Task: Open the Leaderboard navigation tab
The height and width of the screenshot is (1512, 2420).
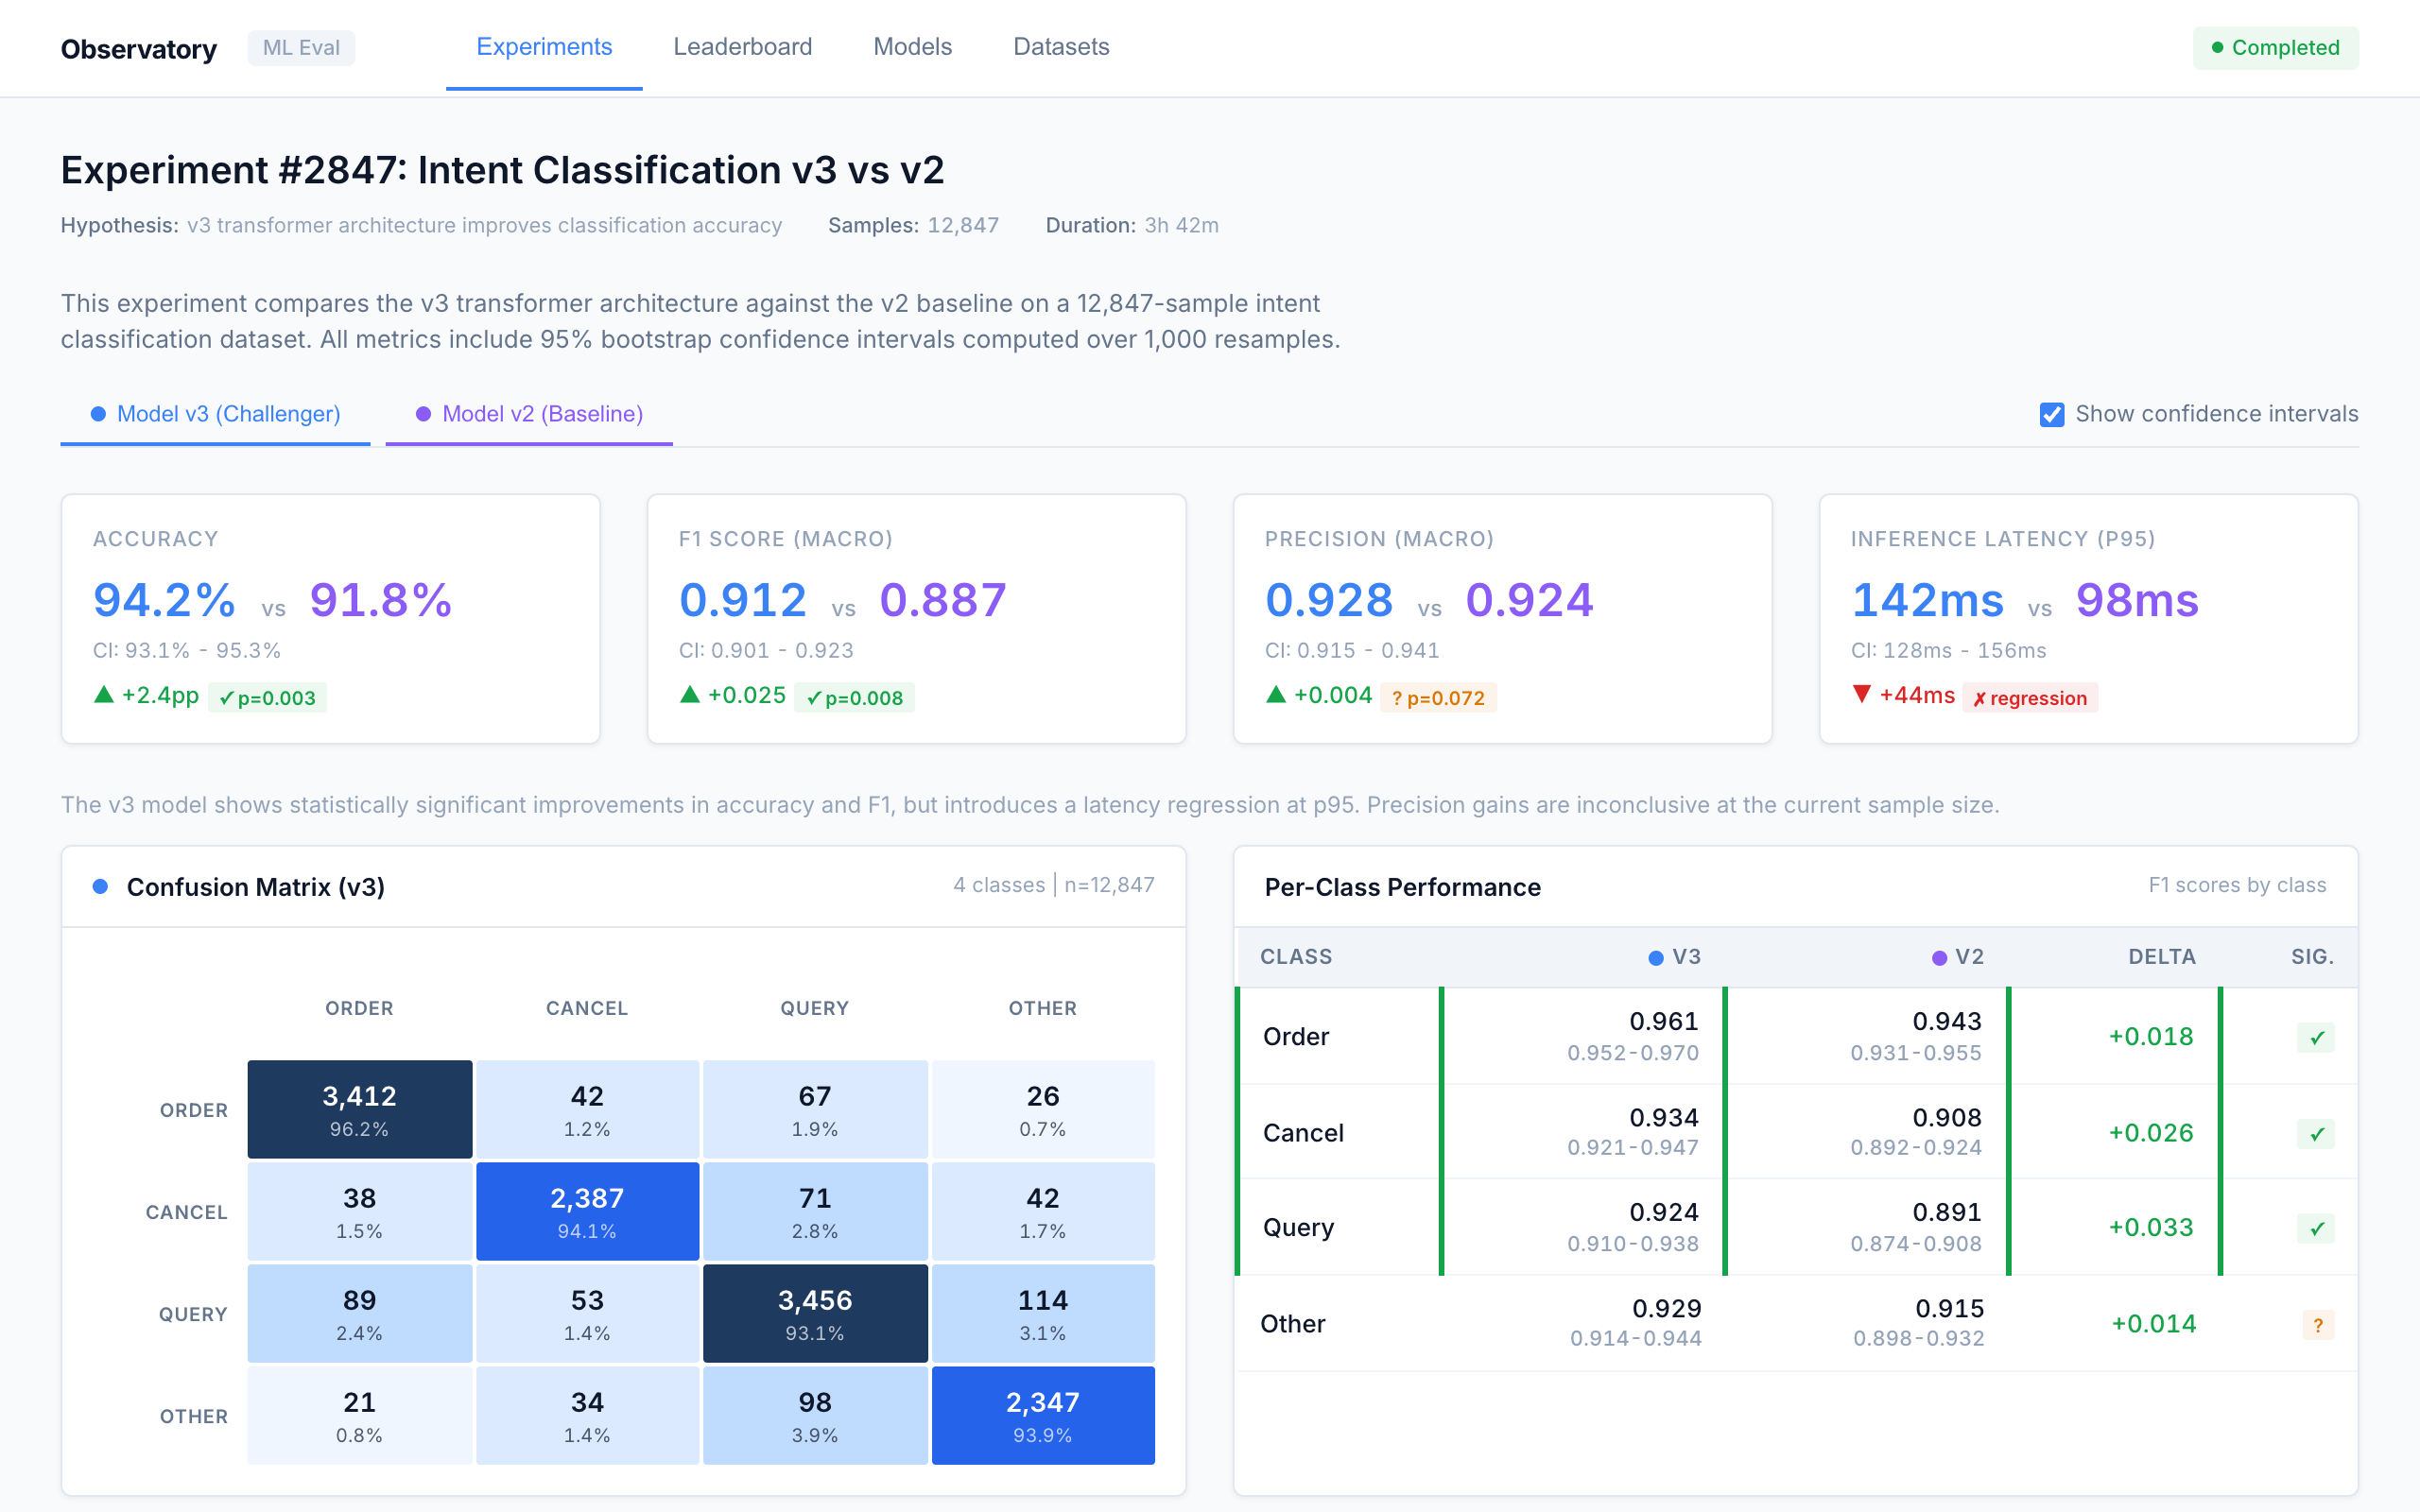Action: [742, 47]
